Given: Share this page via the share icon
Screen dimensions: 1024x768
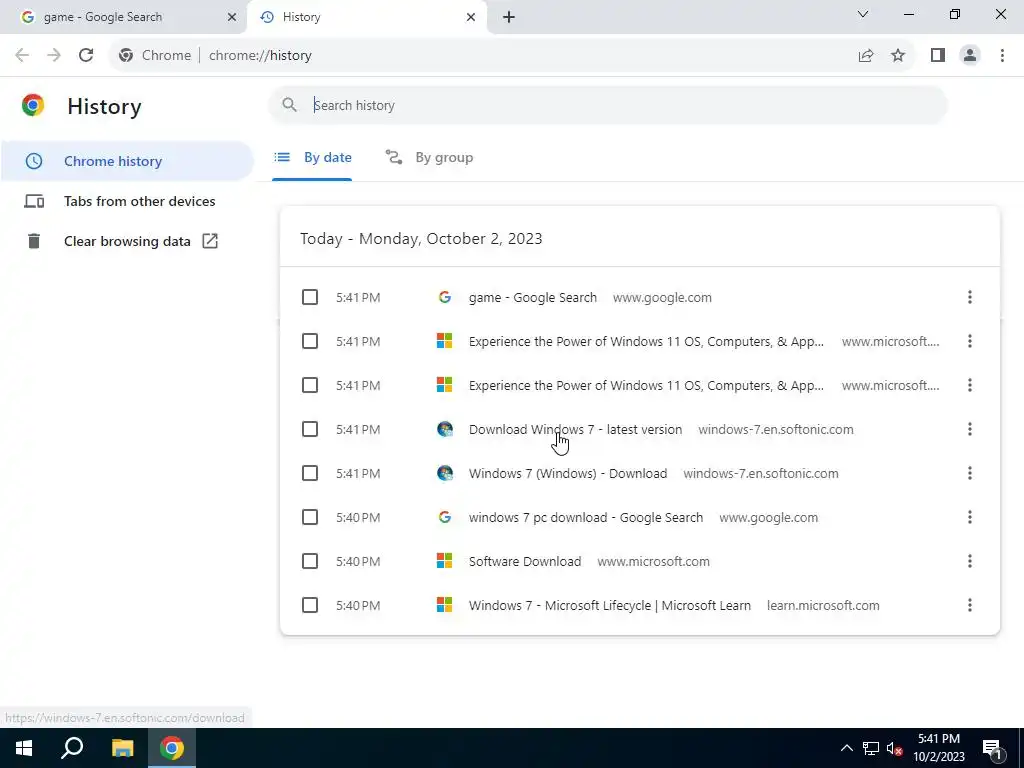Looking at the screenshot, I should 866,56.
